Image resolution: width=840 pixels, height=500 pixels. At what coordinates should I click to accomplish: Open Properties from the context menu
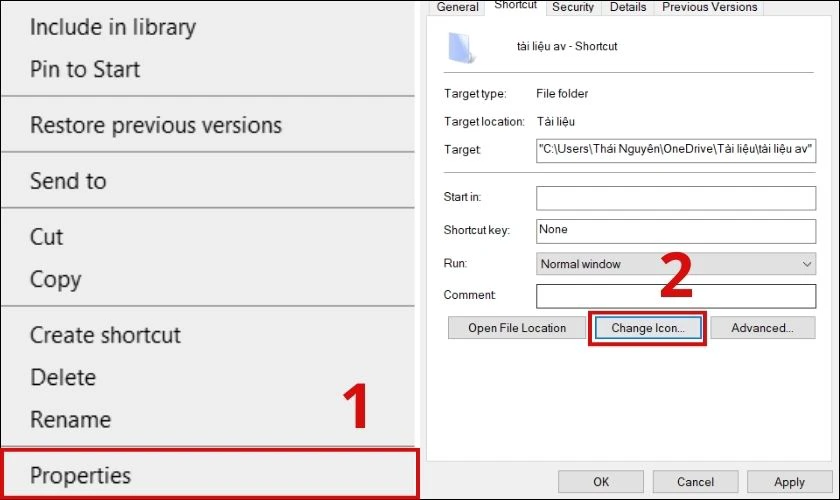pyautogui.click(x=210, y=475)
